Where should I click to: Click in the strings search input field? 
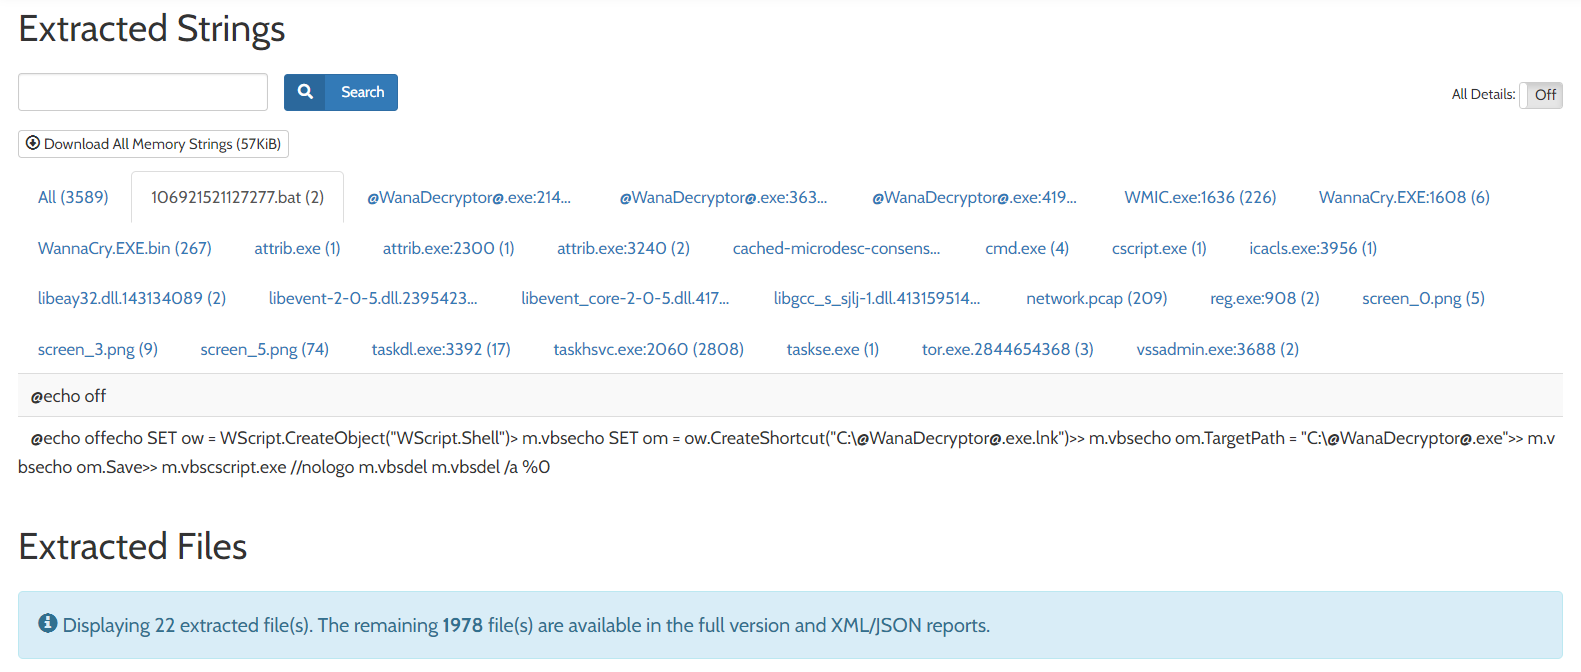(x=143, y=92)
